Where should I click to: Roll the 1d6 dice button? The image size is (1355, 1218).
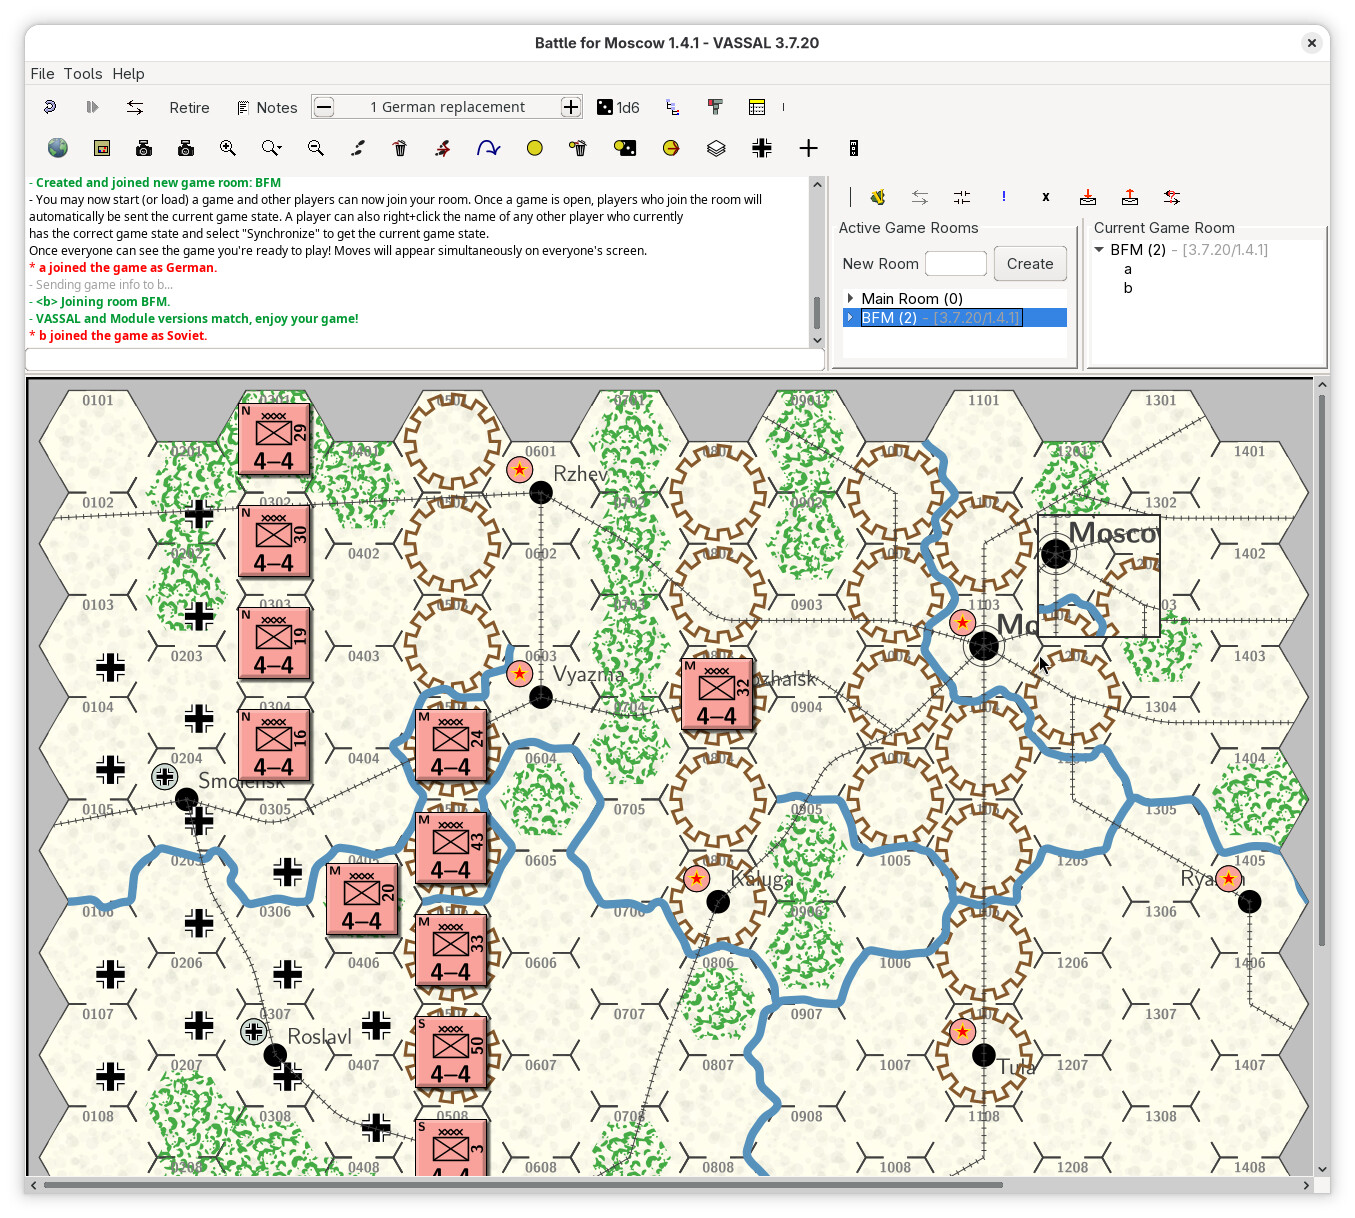[x=617, y=107]
